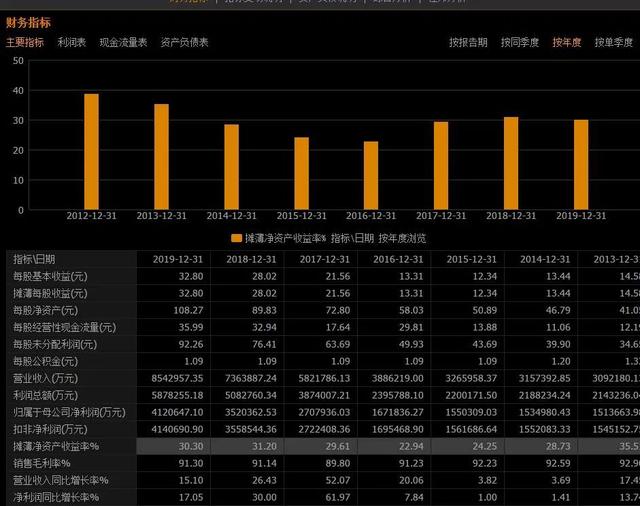Screen dimensions: 640x506
Task: Click the 2014-12-31 table column header
Action: tap(545, 260)
